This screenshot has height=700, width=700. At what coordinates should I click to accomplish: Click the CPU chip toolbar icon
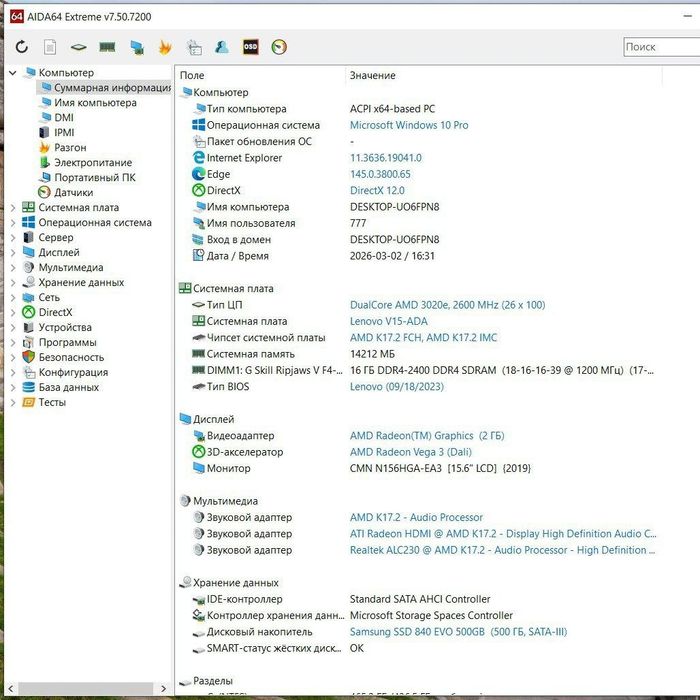[78, 47]
